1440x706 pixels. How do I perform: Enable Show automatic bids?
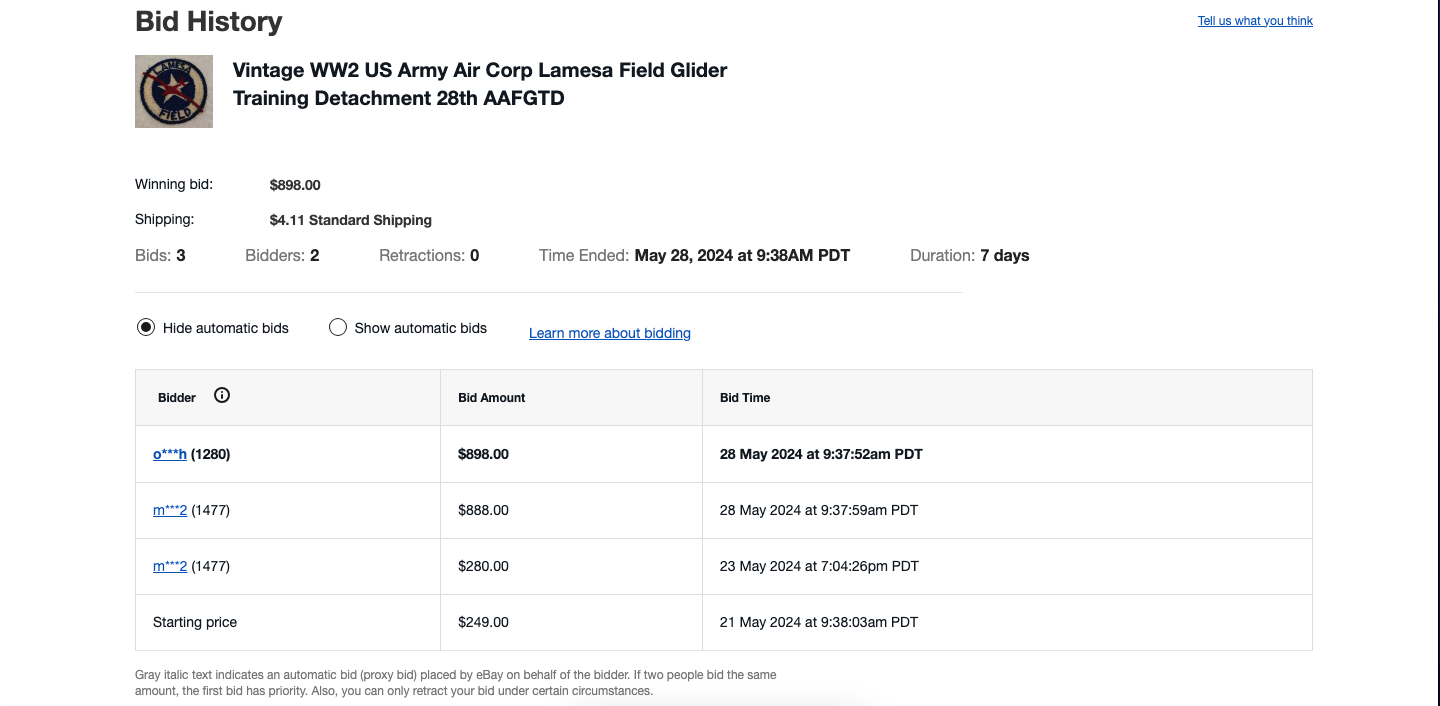coord(338,326)
